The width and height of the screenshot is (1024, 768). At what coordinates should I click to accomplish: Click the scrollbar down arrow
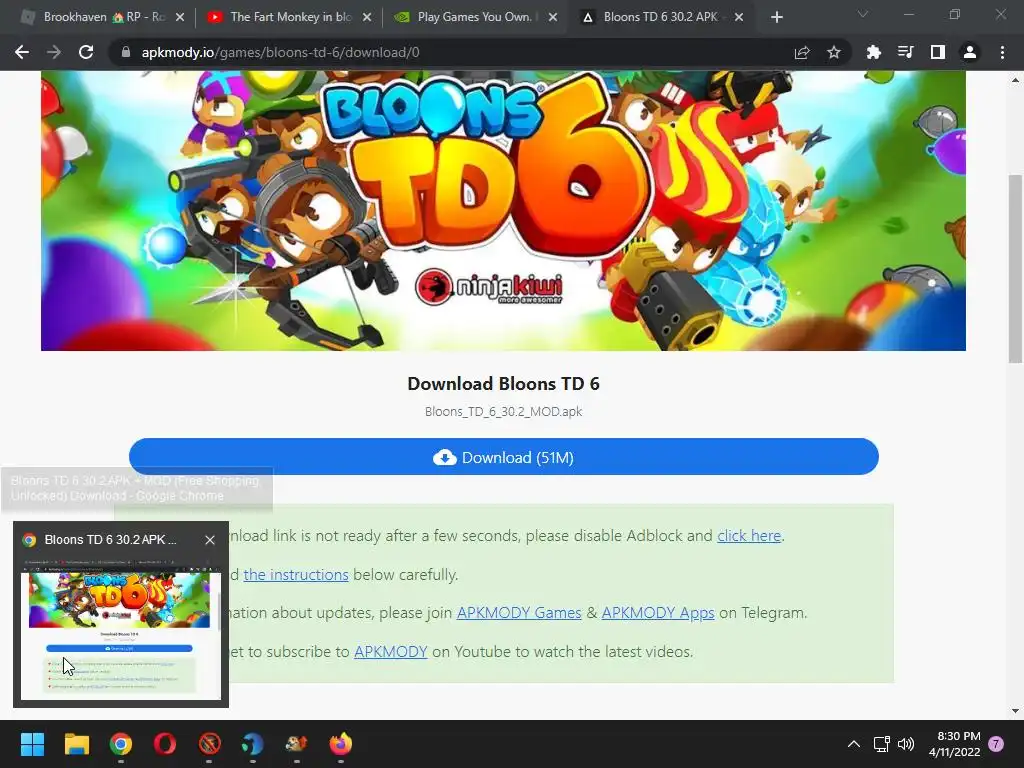(x=1015, y=711)
